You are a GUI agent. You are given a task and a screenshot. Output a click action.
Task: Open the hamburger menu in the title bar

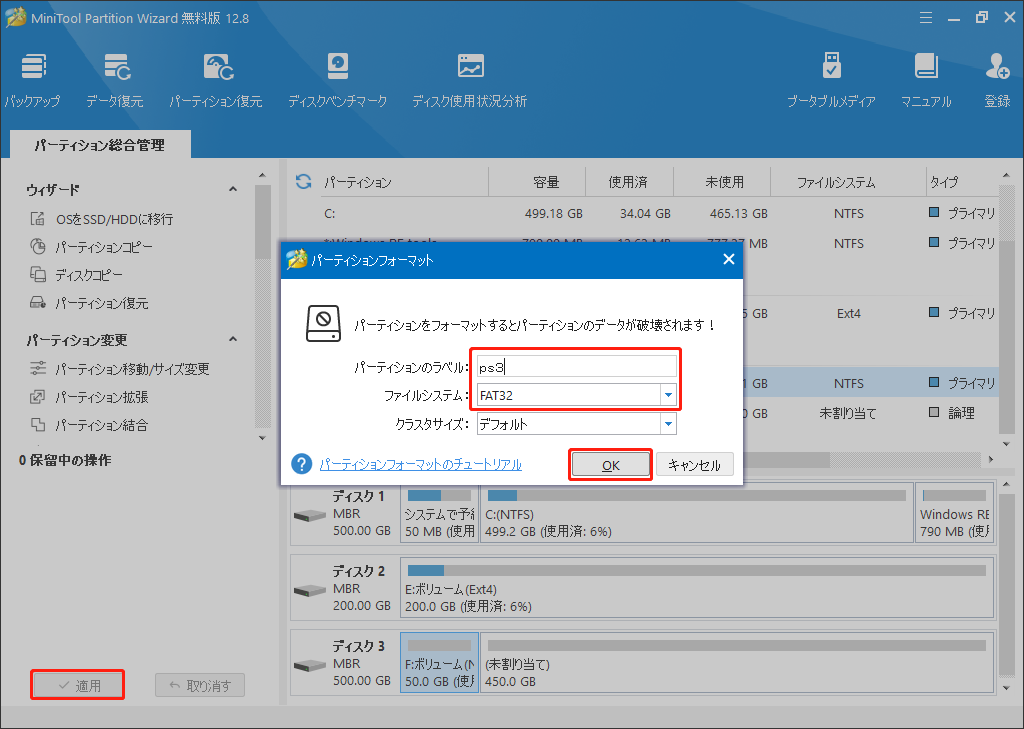[926, 18]
